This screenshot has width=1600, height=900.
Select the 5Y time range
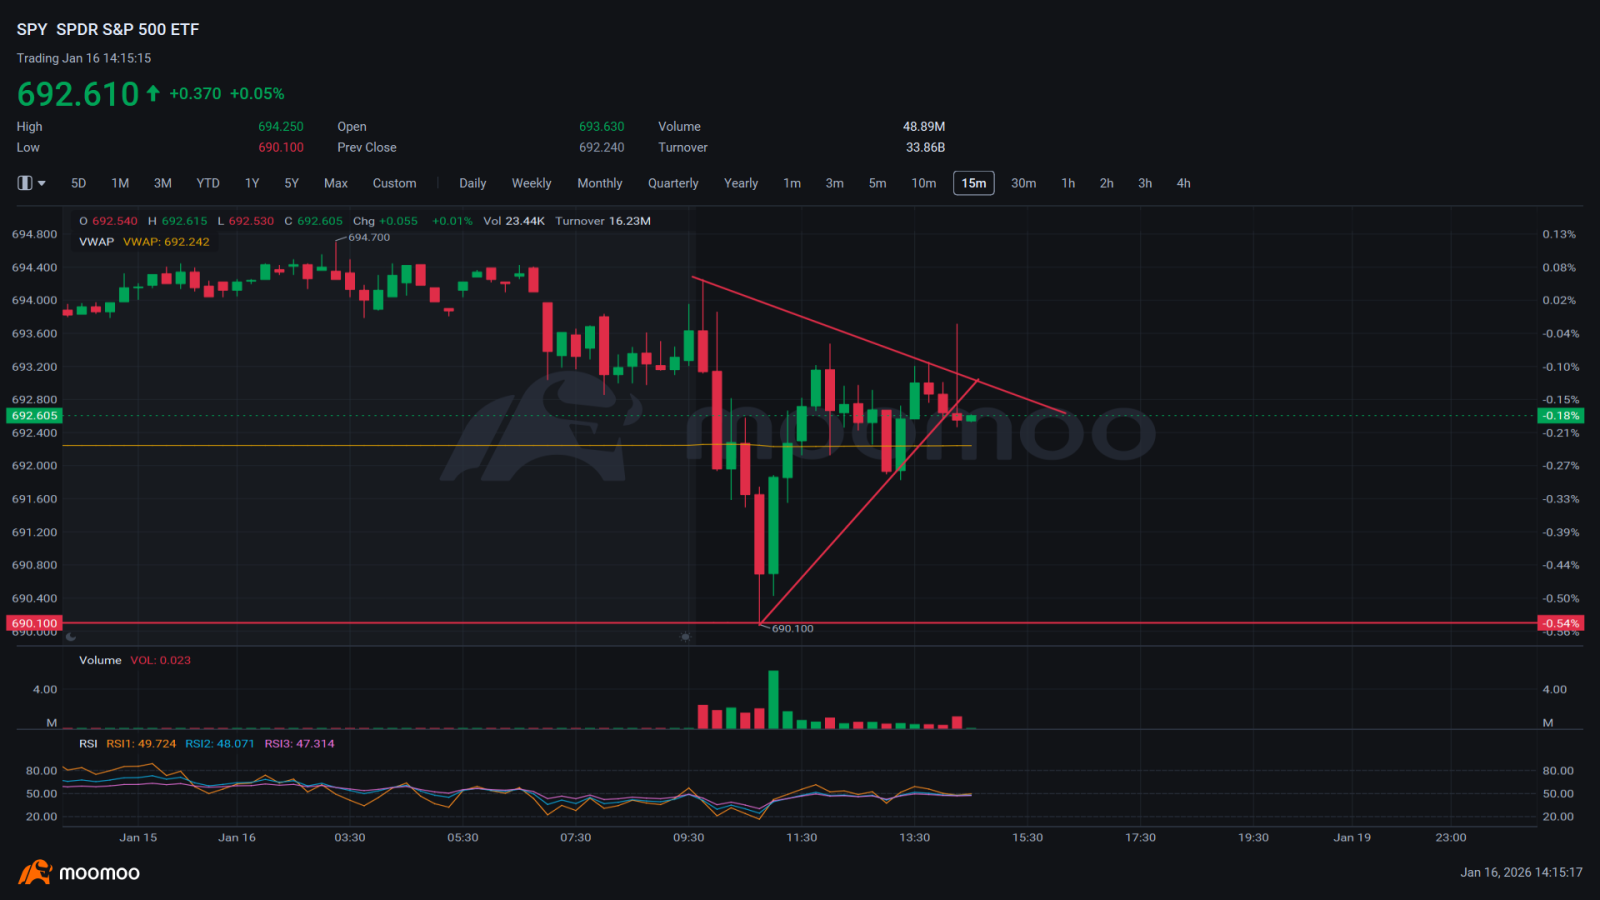pos(292,183)
